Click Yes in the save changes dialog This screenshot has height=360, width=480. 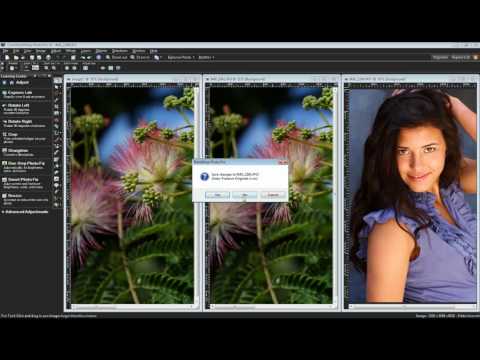[x=218, y=195]
